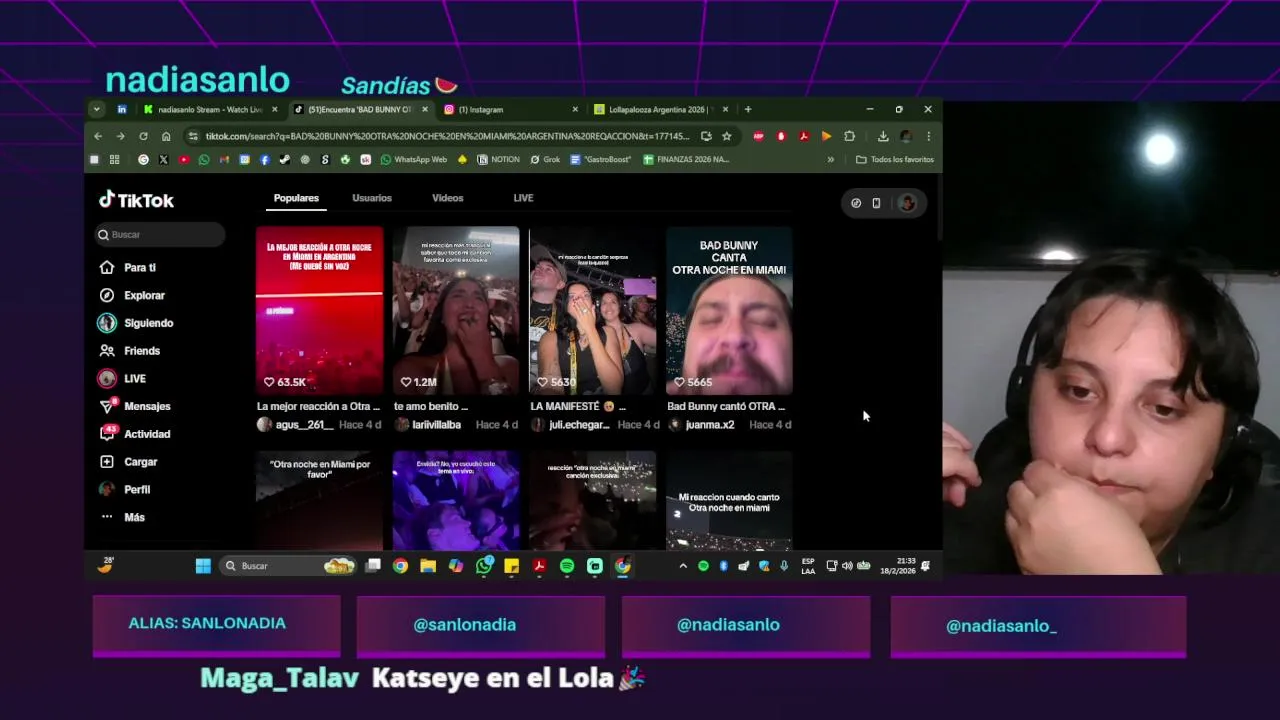Open the Windows Start menu
The image size is (1280, 720).
coord(203,566)
